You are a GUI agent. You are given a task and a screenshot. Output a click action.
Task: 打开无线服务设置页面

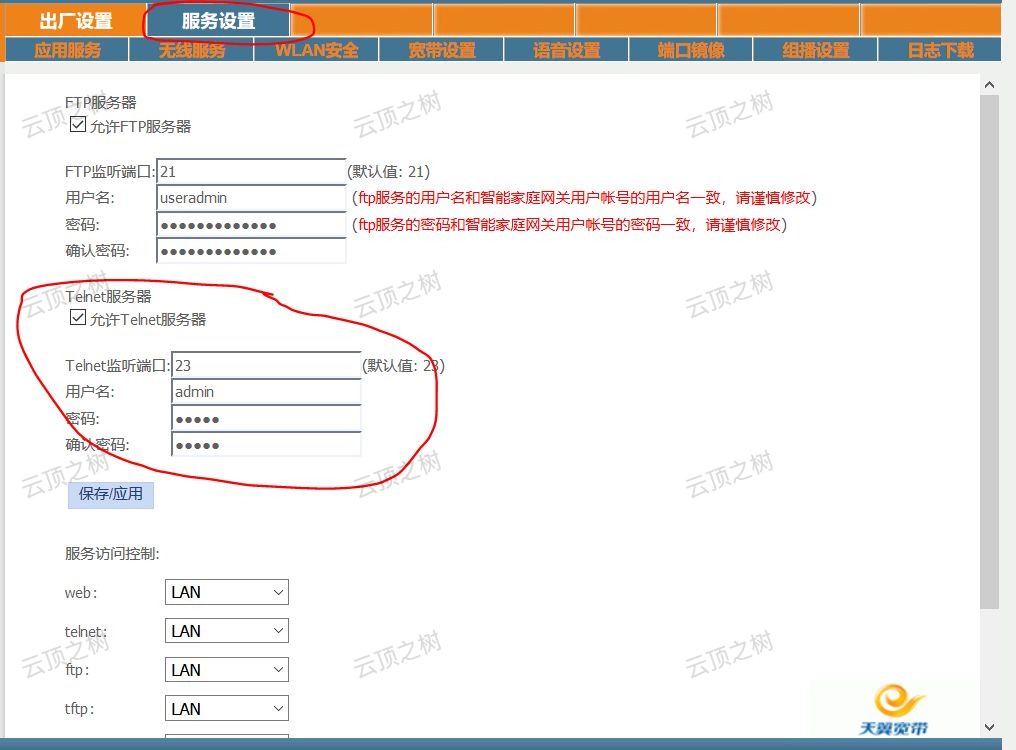[x=190, y=48]
